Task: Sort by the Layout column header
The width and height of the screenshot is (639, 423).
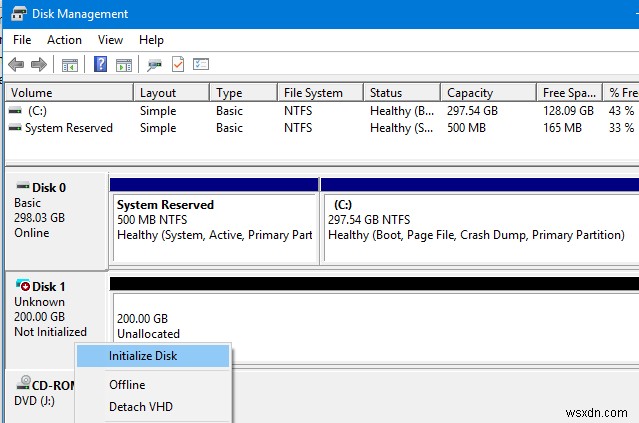Action: (172, 93)
